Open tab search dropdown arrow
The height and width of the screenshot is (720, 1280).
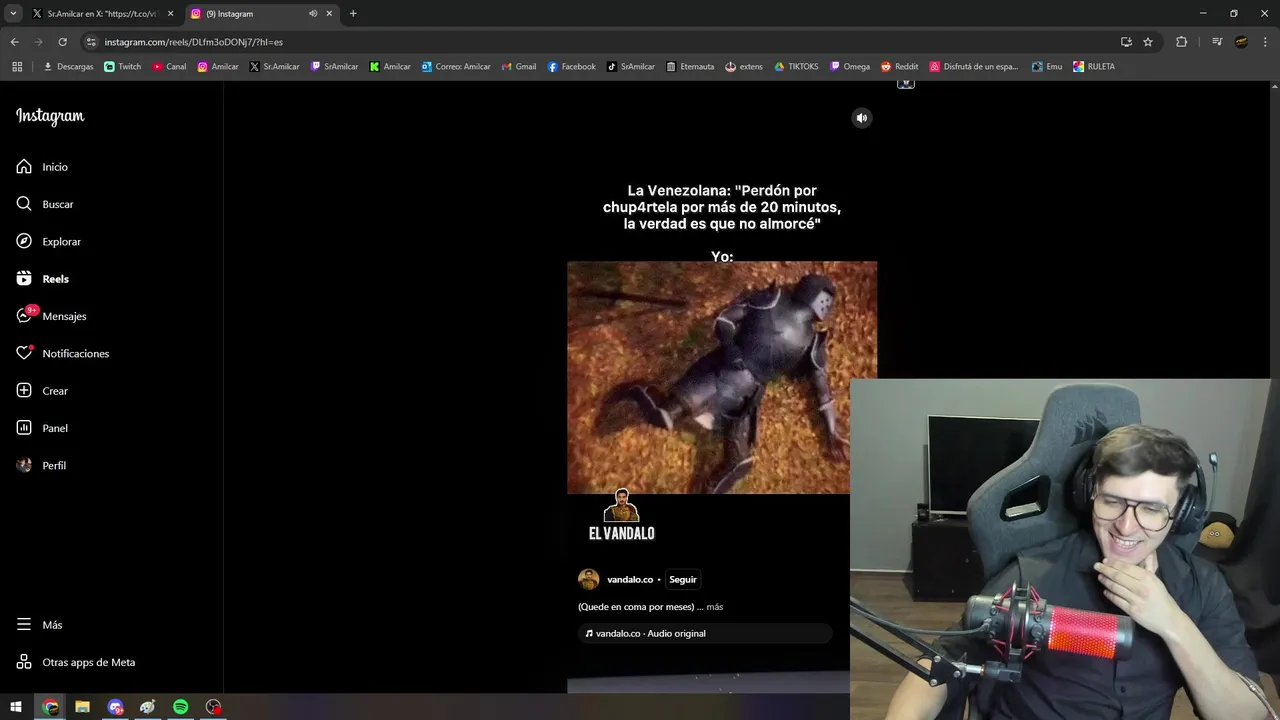pos(13,14)
